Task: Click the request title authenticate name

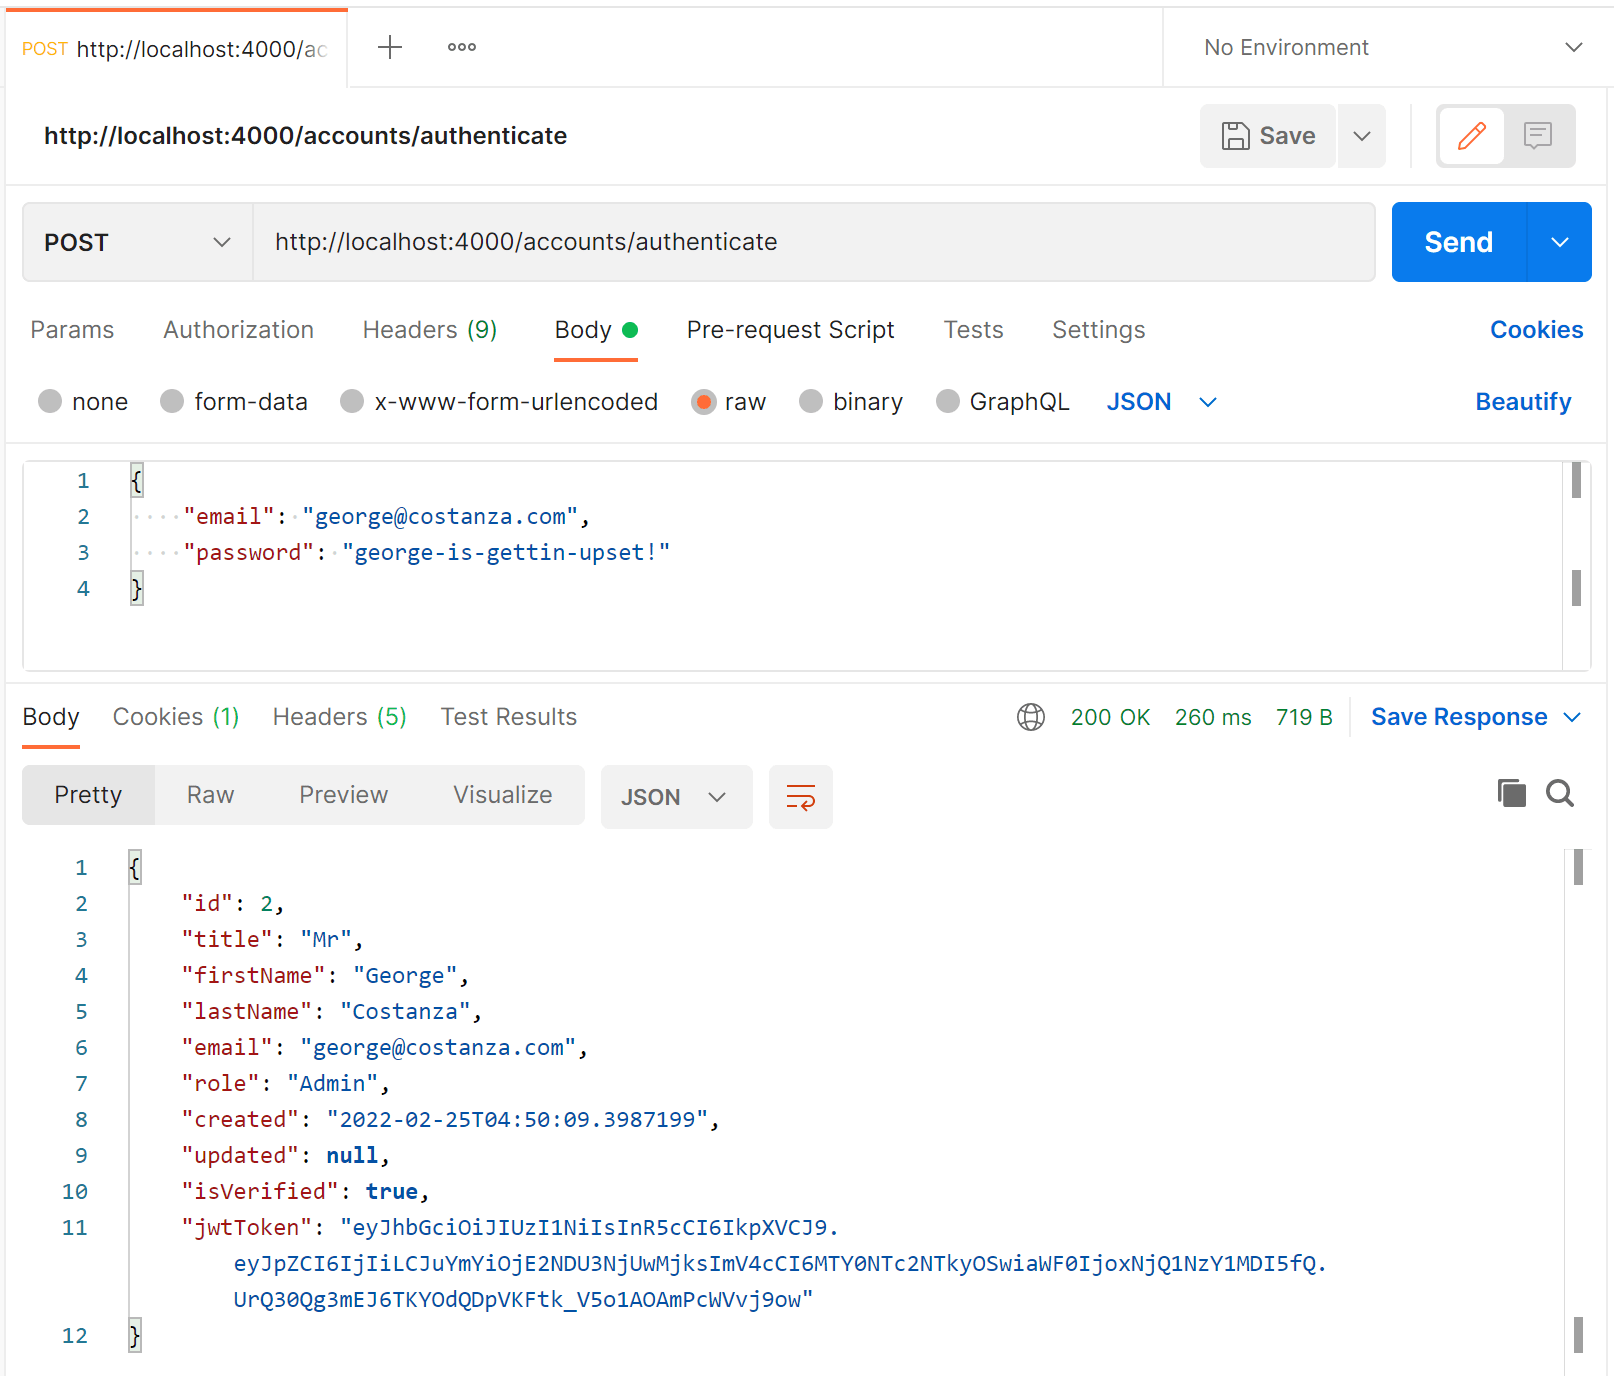Action: [x=306, y=136]
